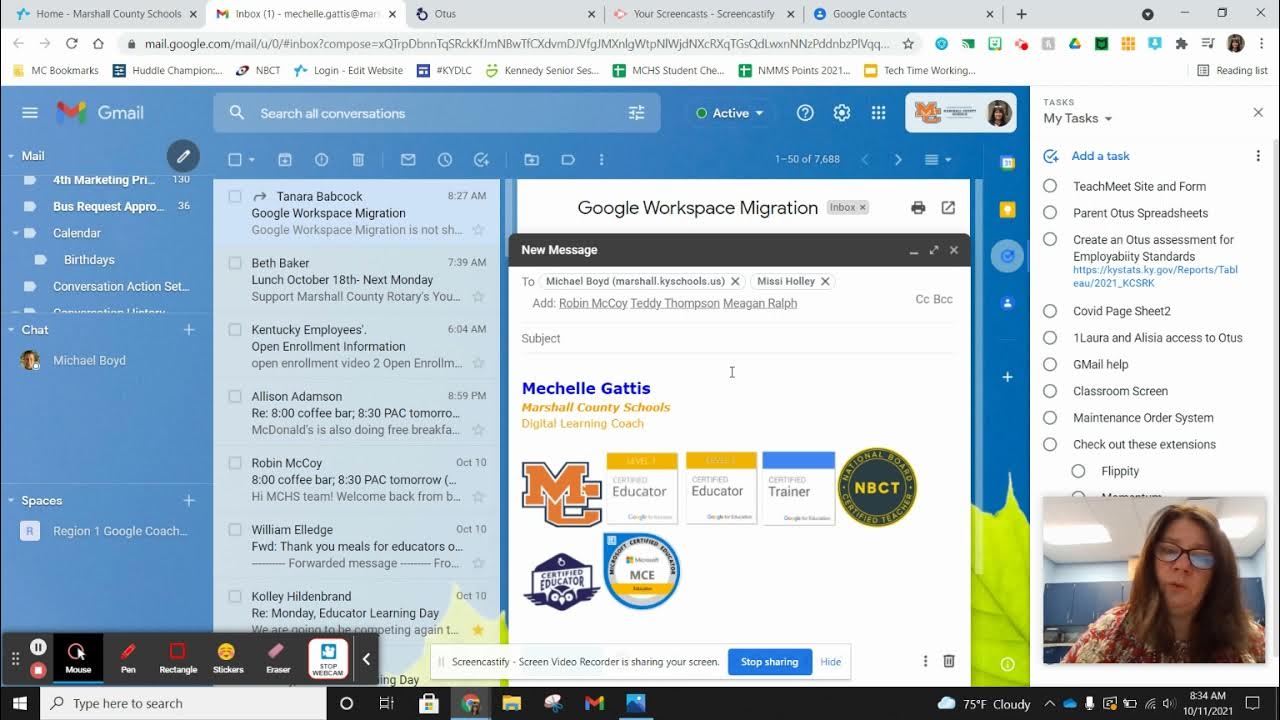1280x720 pixels.
Task: Click the compose pencil icon
Action: point(183,156)
